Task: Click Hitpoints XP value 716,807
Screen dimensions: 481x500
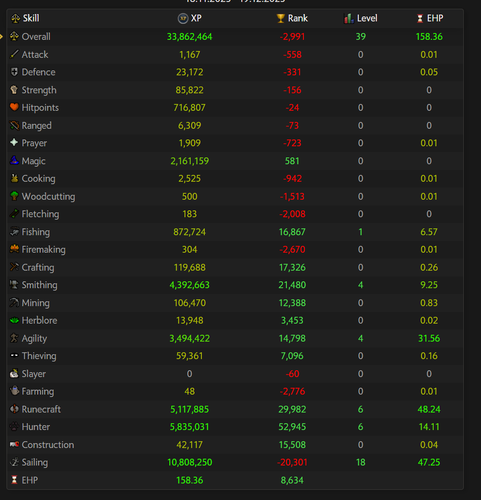Action: click(189, 108)
